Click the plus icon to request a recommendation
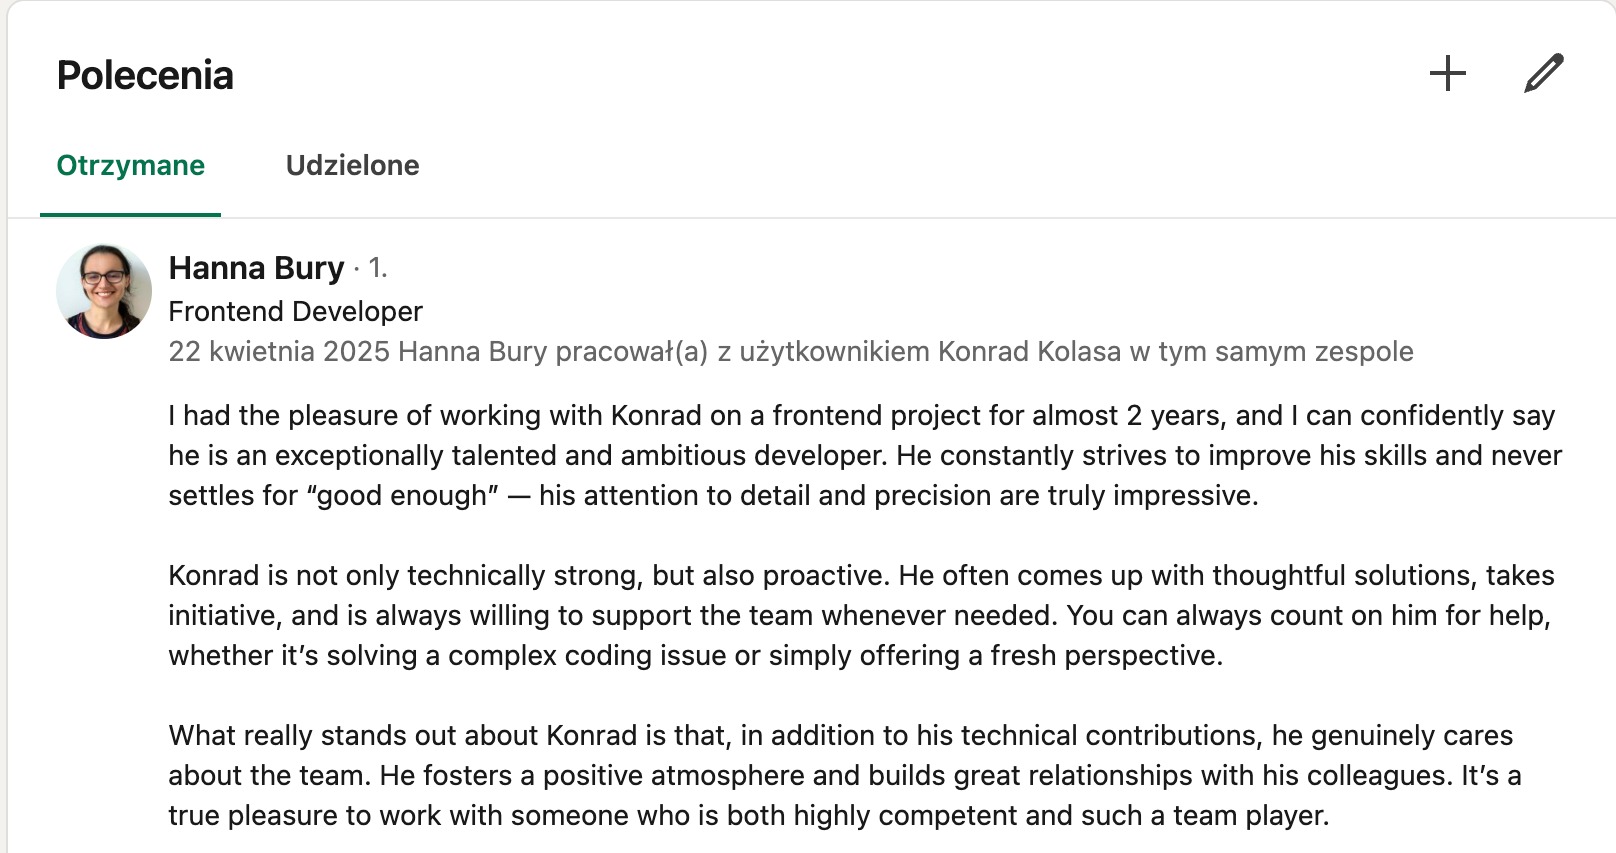Screen dimensions: 1616x853 coord(1447,74)
